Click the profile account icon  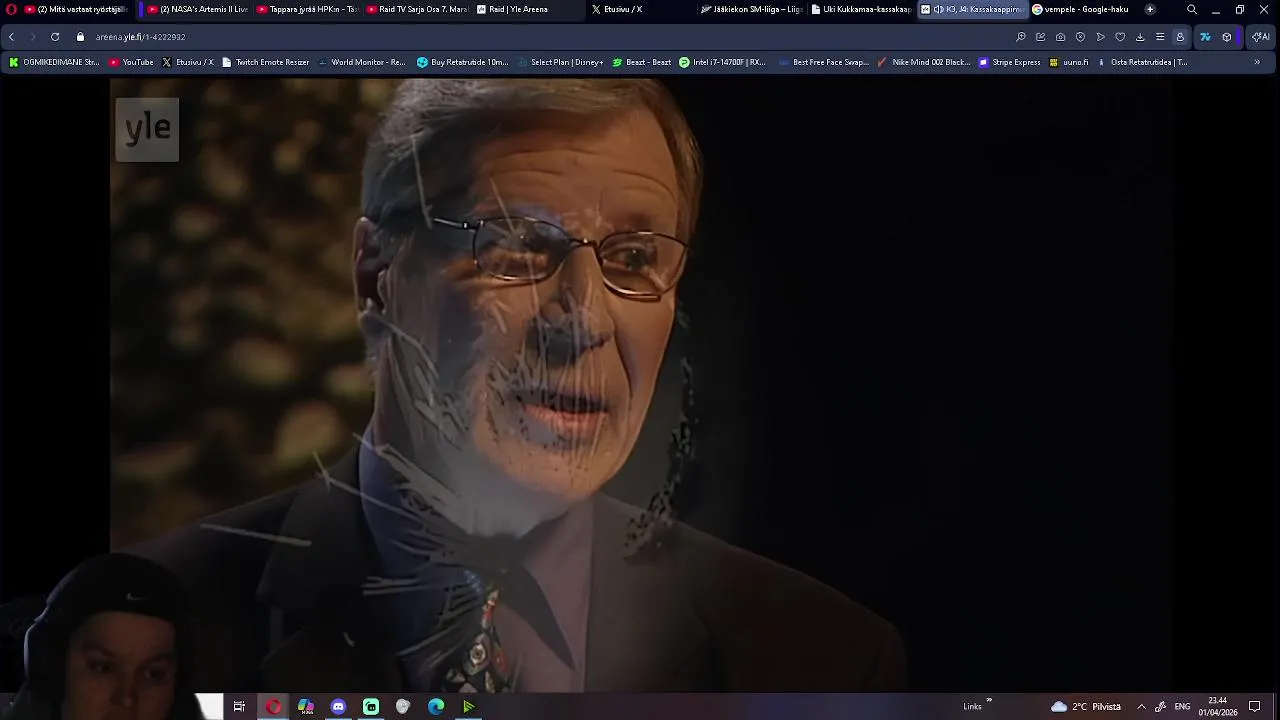point(1180,37)
